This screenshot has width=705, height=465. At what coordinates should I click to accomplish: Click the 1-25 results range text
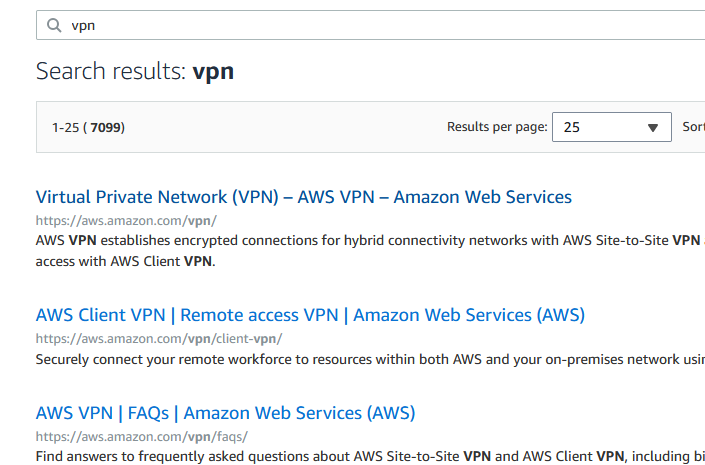click(65, 128)
